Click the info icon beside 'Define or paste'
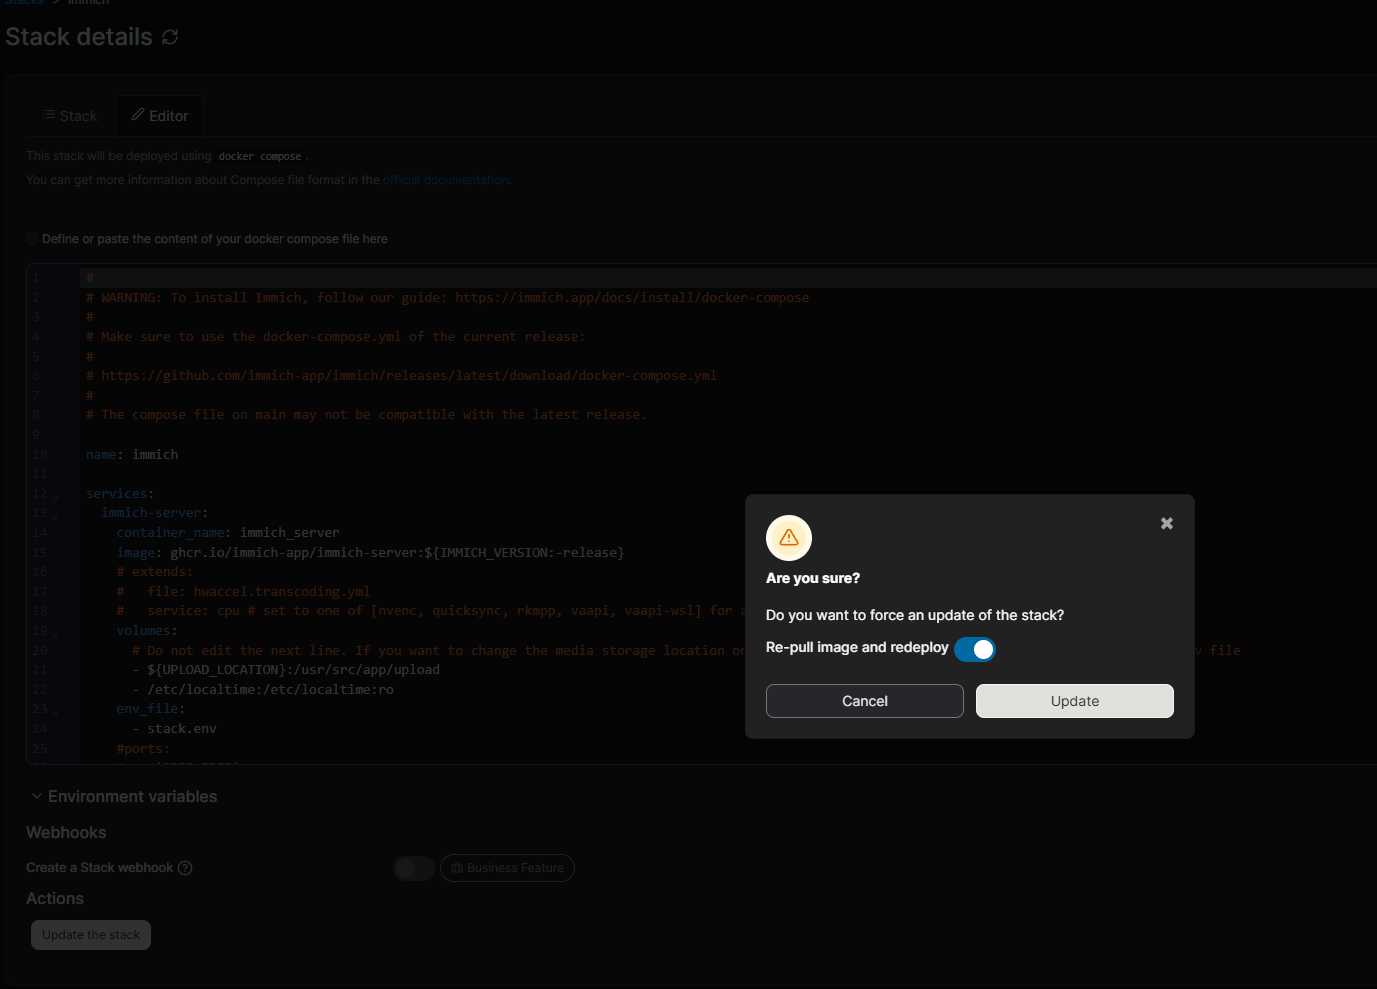Screen dimensions: 1377x989 (x=32, y=239)
